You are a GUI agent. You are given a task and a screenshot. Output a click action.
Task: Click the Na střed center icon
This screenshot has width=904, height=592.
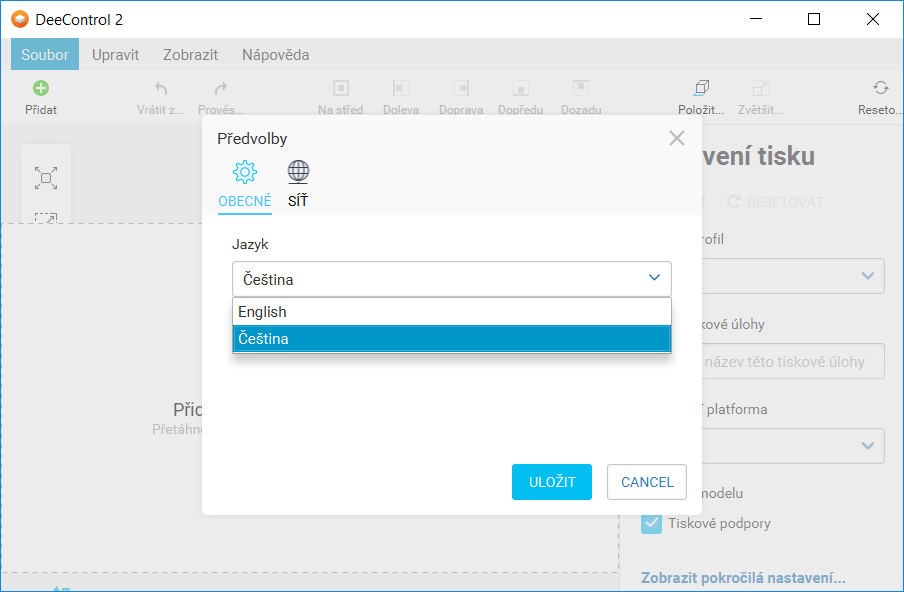(340, 89)
